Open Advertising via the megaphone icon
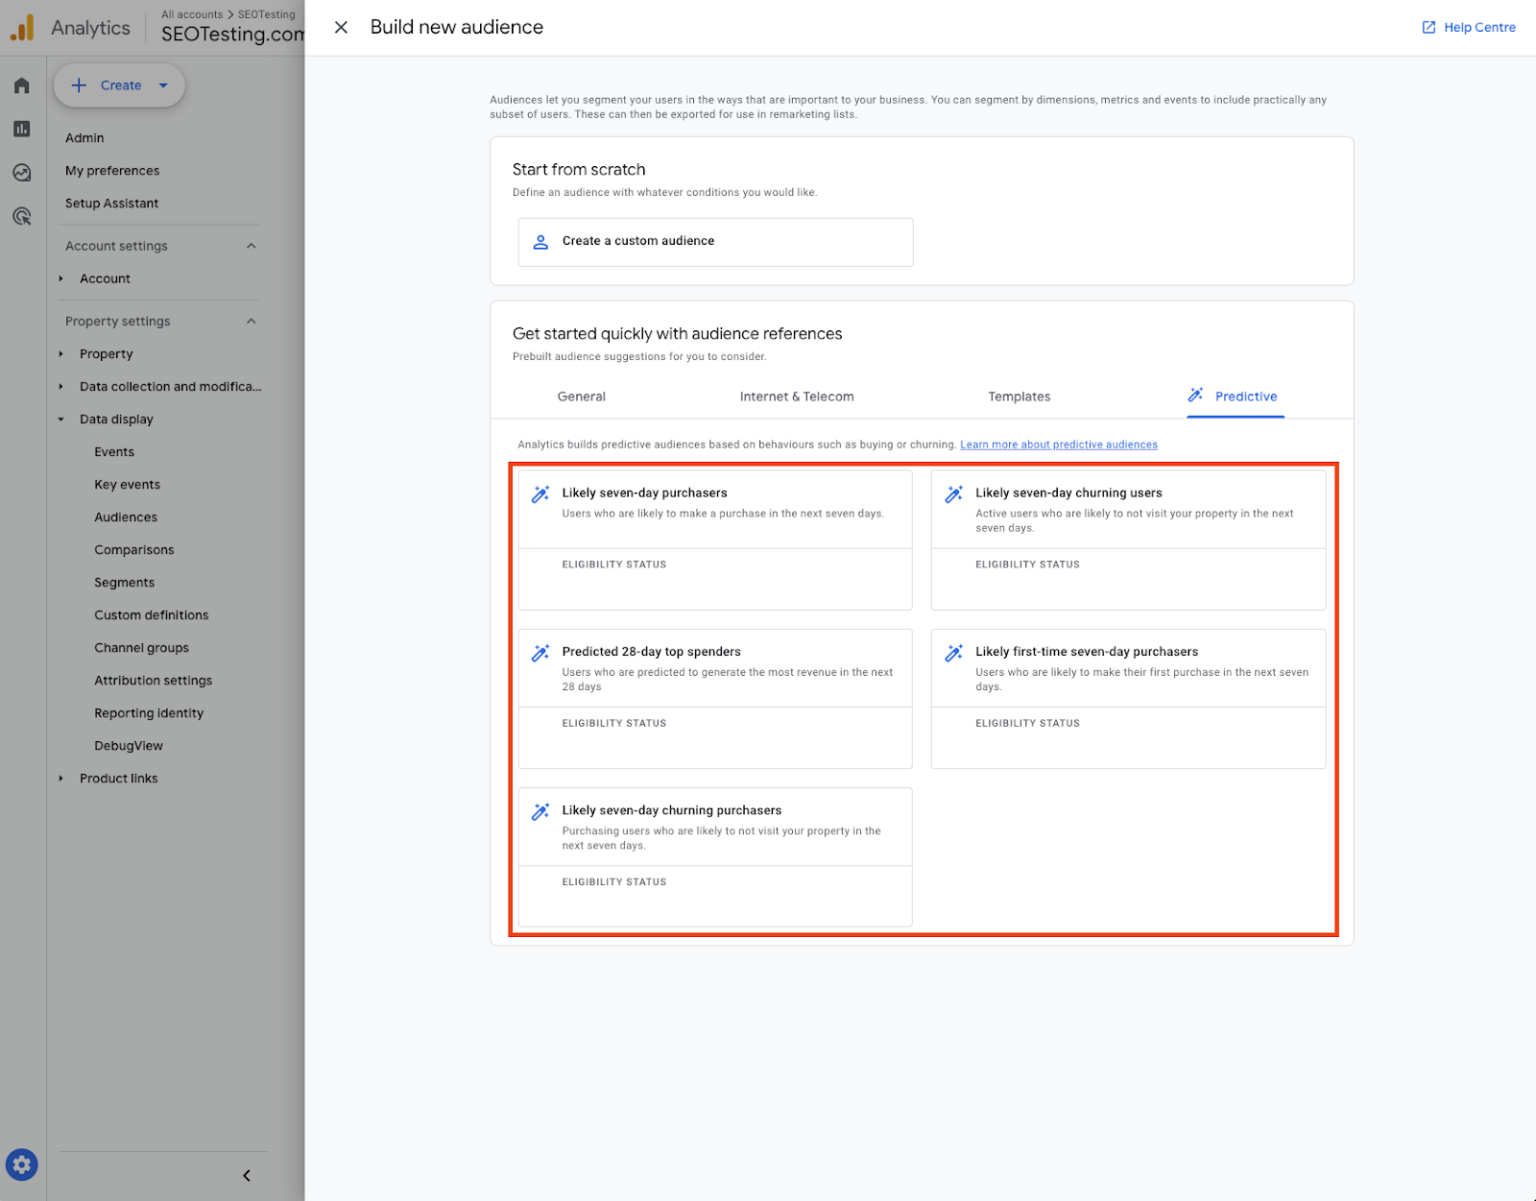Image resolution: width=1536 pixels, height=1201 pixels. click(x=21, y=216)
